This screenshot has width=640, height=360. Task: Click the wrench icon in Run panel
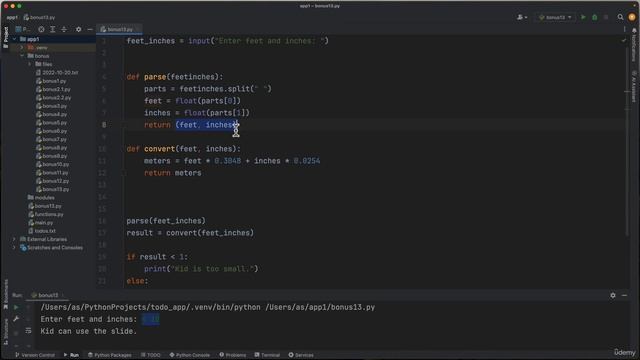tap(16, 319)
